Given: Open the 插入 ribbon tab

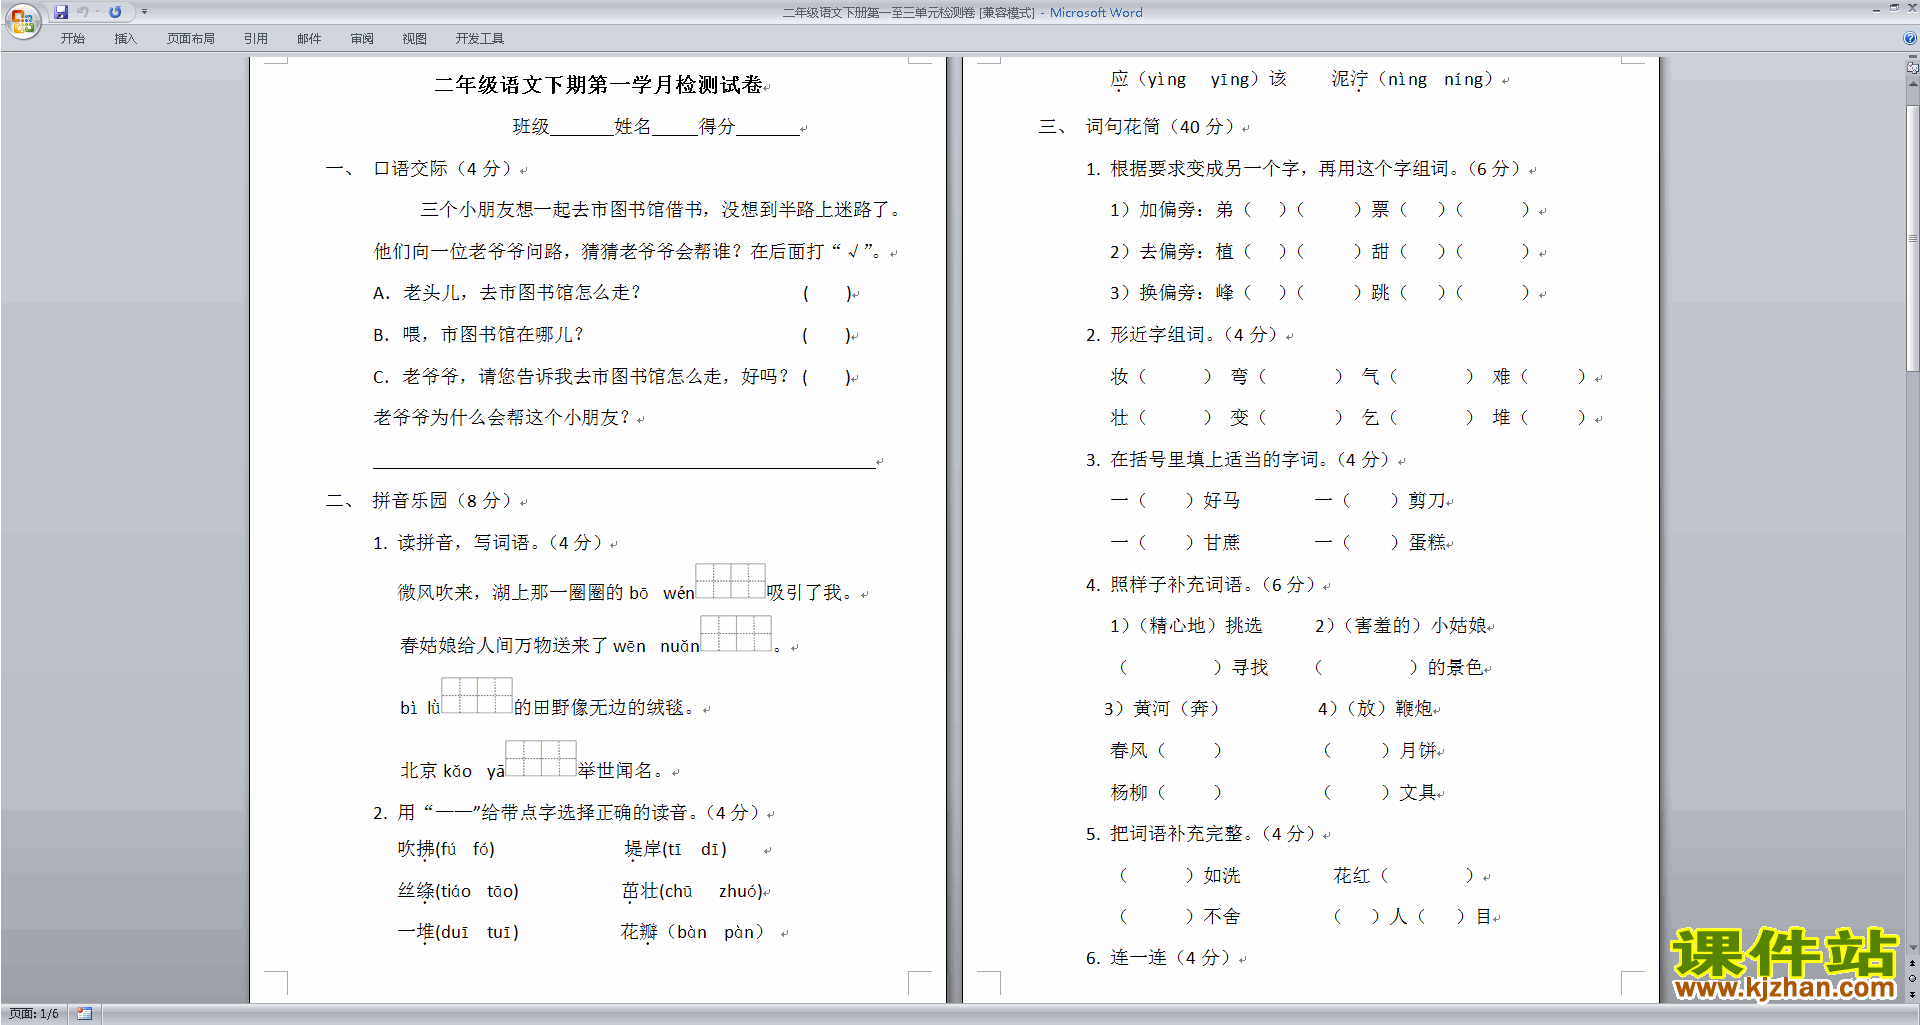Looking at the screenshot, I should tap(125, 38).
